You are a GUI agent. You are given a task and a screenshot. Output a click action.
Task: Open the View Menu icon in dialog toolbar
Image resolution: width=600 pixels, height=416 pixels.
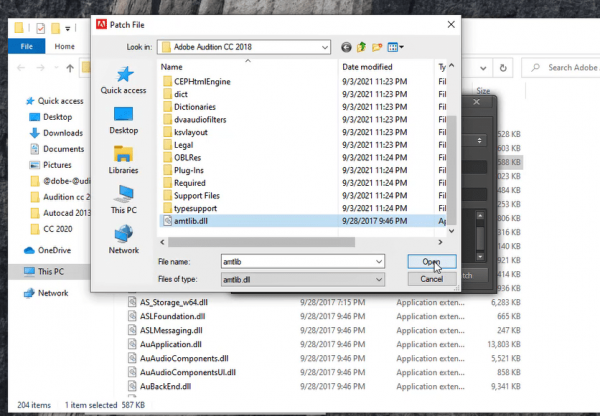pos(395,46)
